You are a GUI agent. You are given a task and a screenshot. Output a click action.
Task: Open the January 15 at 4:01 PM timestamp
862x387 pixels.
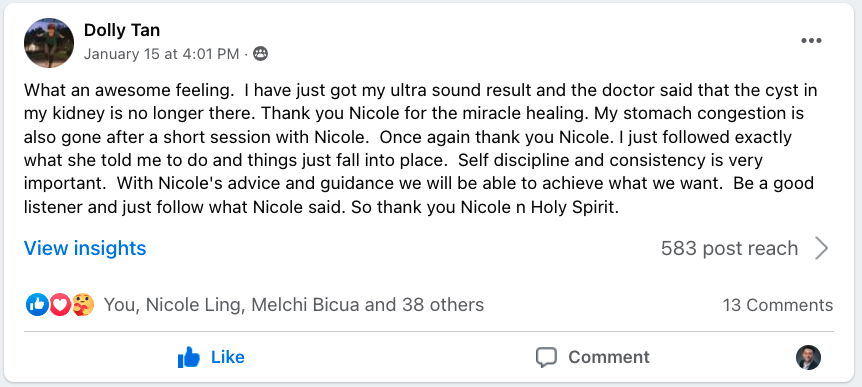pyautogui.click(x=161, y=54)
